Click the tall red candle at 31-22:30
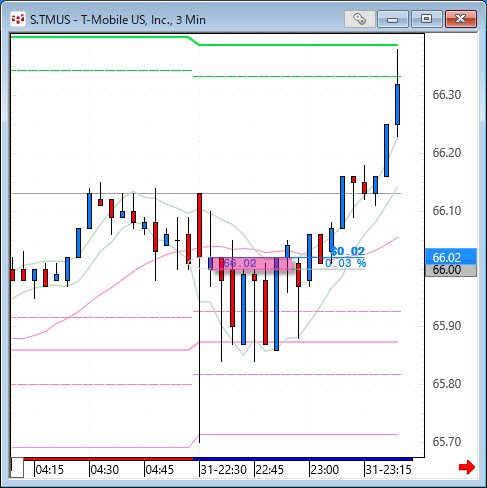Screen dimensions: 487x488 tap(199, 225)
